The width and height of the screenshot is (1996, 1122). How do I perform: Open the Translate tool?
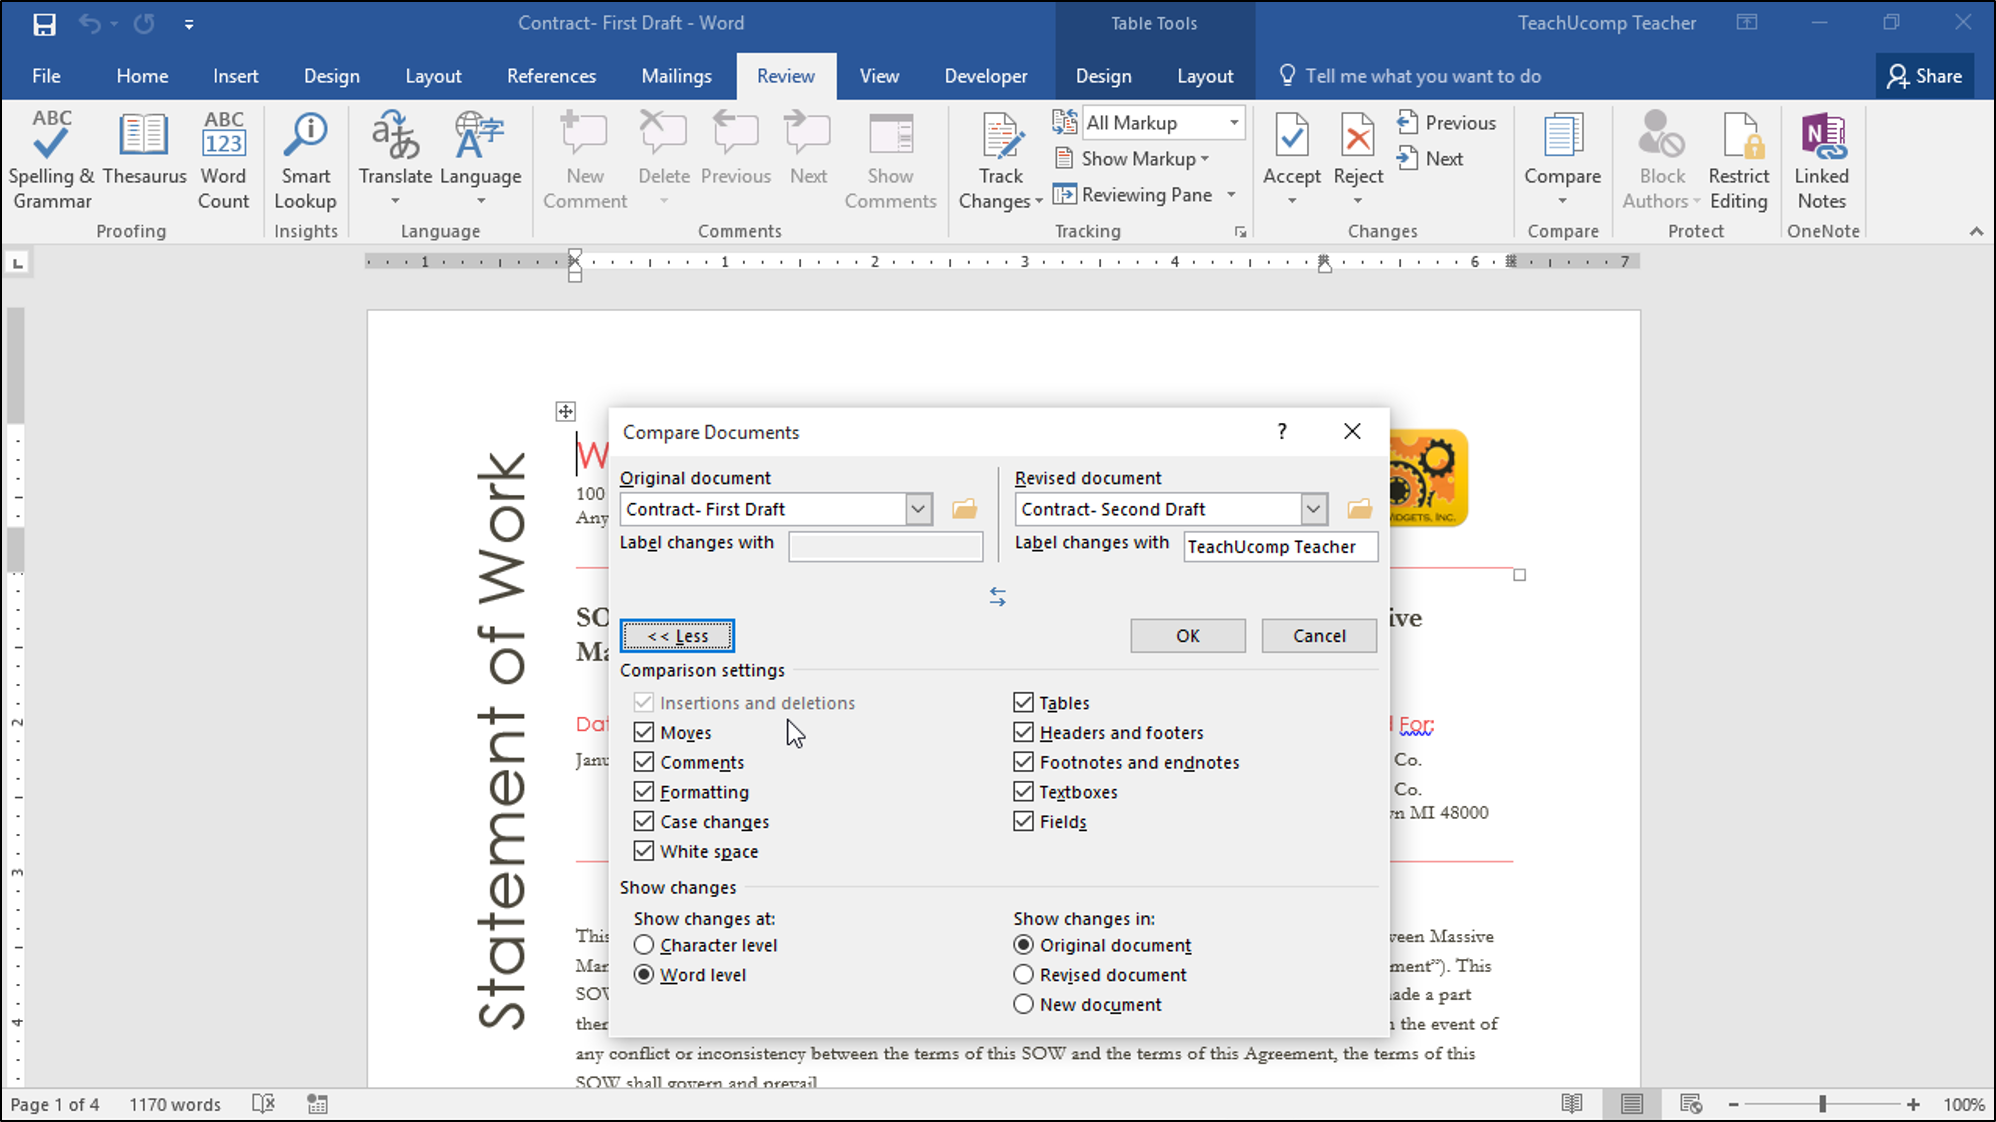(x=395, y=160)
